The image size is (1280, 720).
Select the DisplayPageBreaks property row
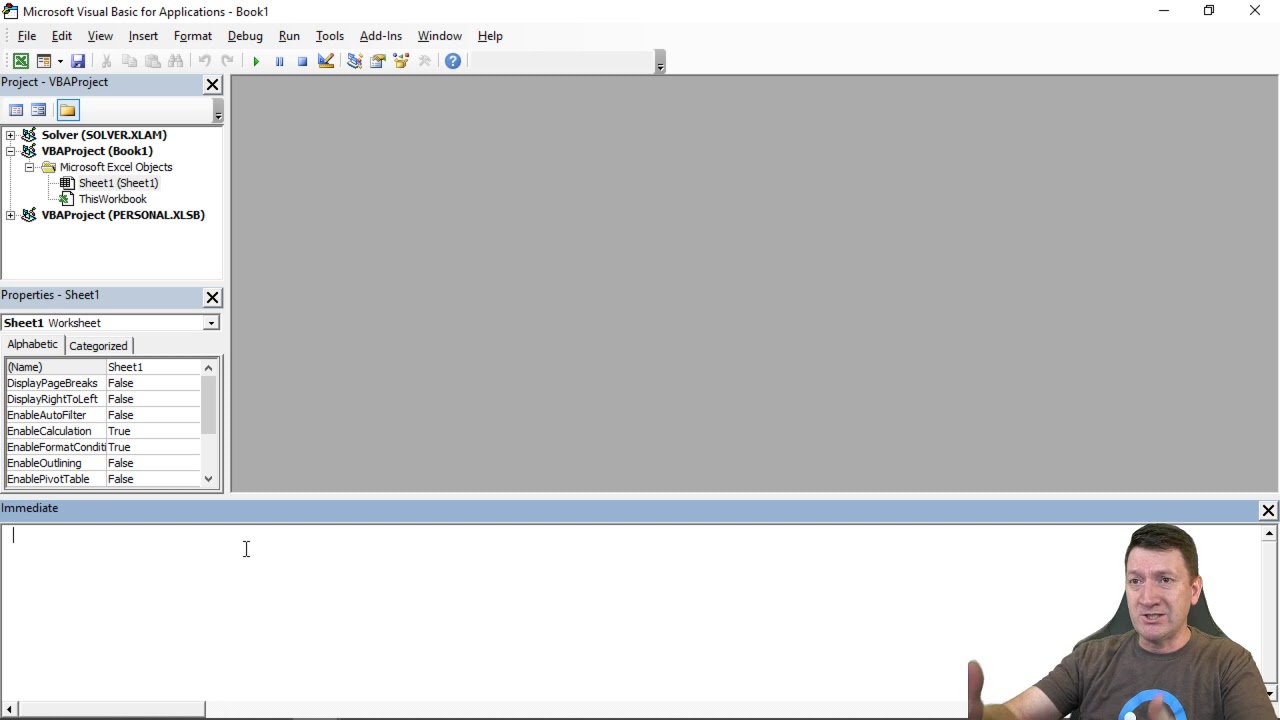104,383
